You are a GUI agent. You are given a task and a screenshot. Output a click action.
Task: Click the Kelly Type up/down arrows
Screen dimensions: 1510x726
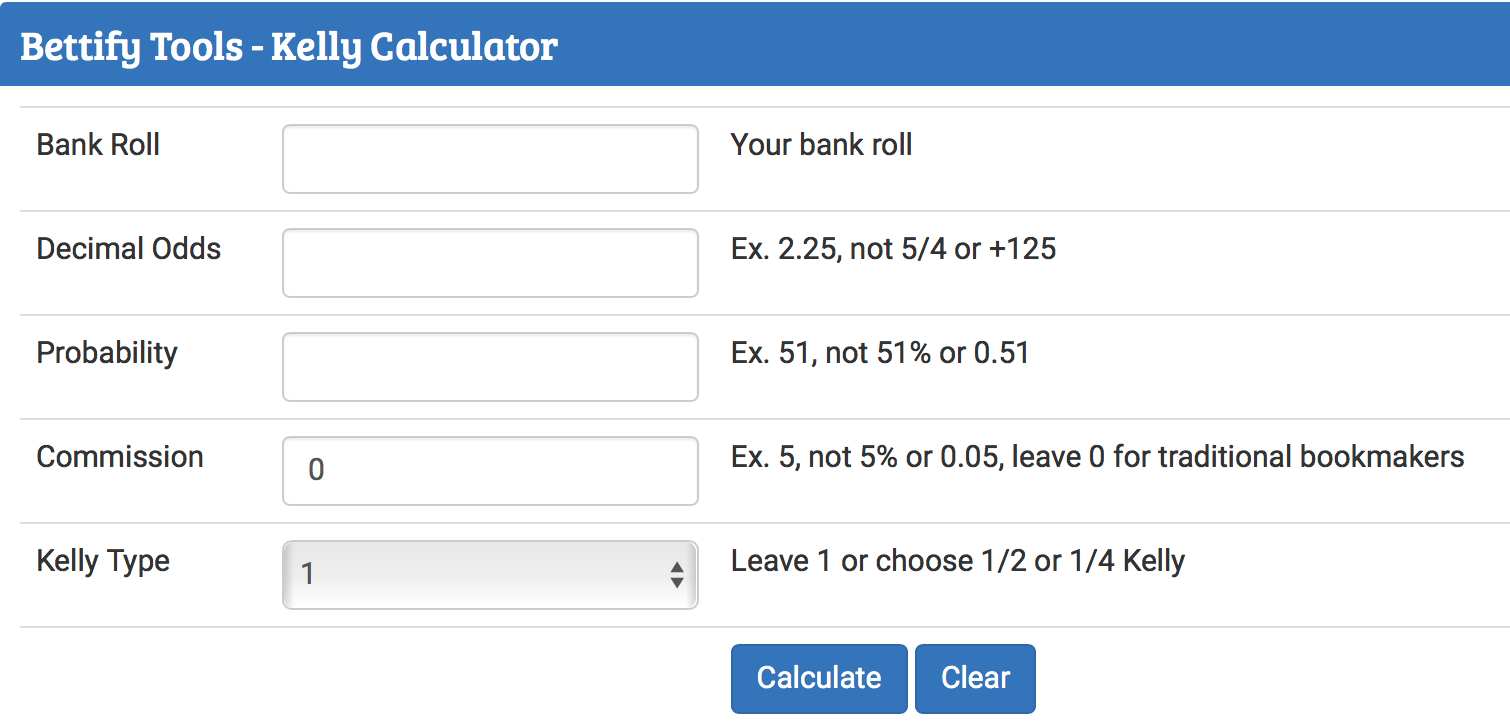coord(677,575)
